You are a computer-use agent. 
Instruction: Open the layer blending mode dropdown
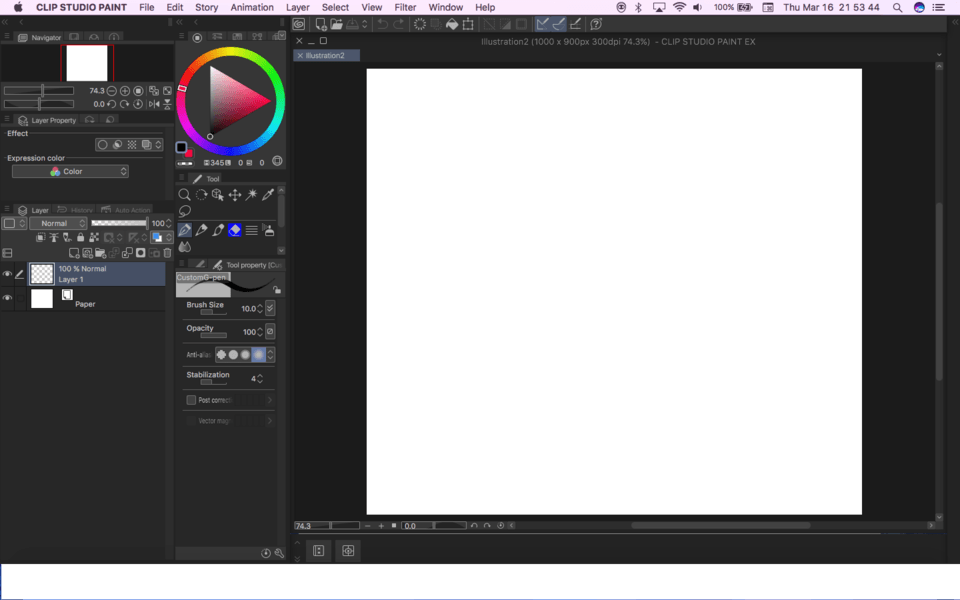point(58,223)
